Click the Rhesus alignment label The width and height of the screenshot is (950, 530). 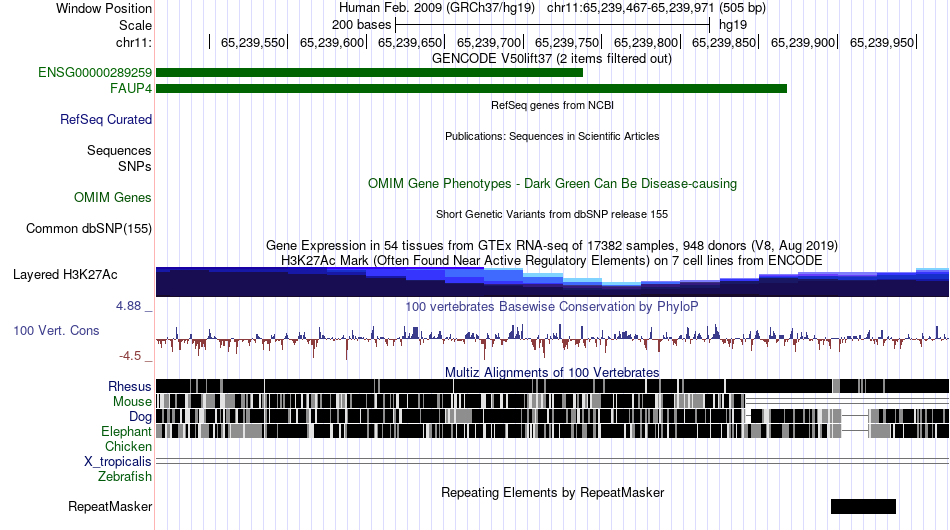(130, 386)
